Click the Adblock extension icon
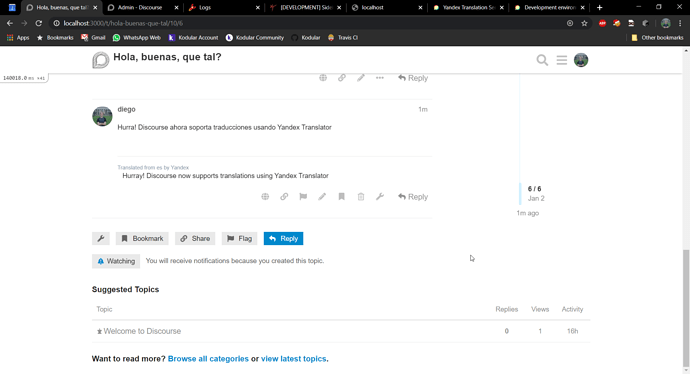The width and height of the screenshot is (690, 374). (602, 23)
